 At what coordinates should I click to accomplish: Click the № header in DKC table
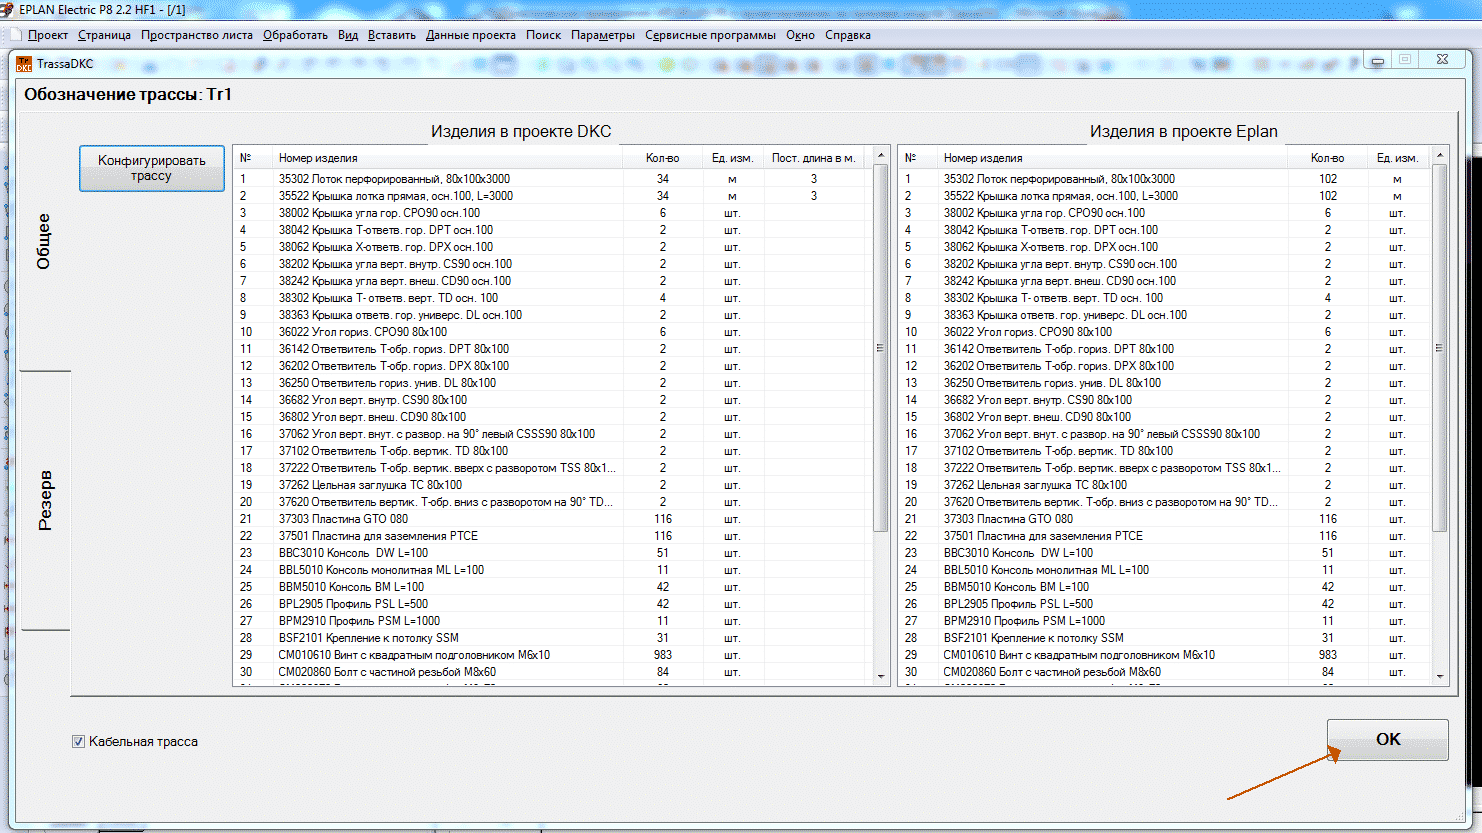click(253, 158)
